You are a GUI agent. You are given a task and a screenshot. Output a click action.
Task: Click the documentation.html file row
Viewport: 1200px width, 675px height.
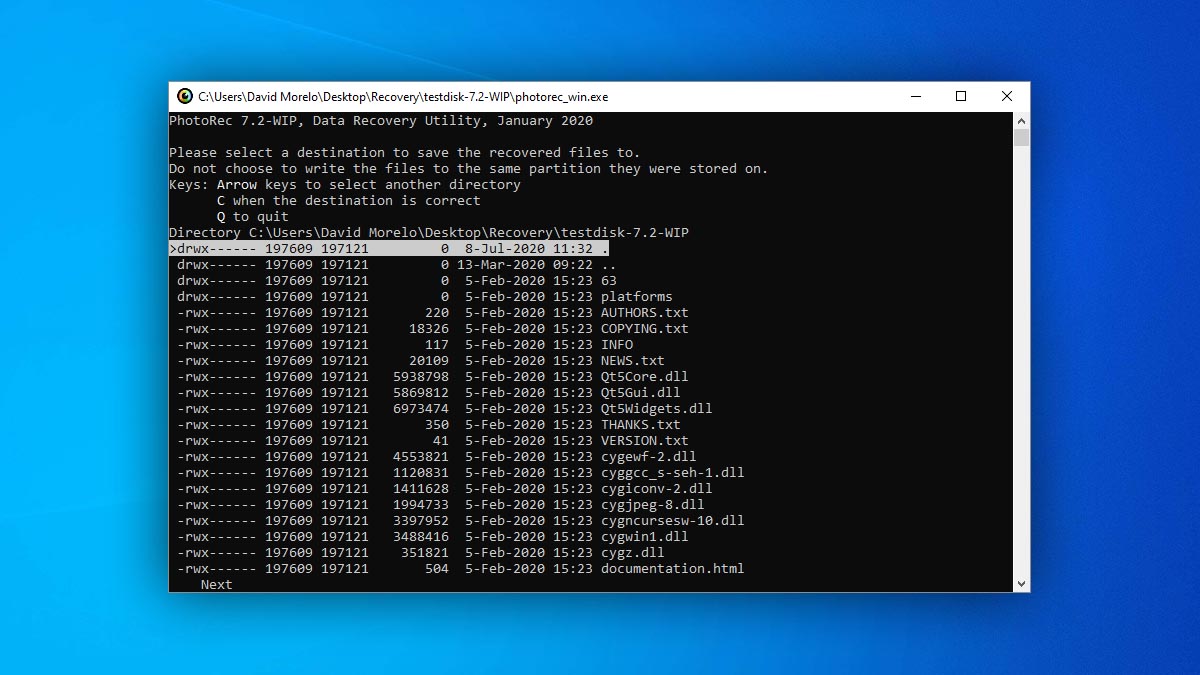coord(461,569)
